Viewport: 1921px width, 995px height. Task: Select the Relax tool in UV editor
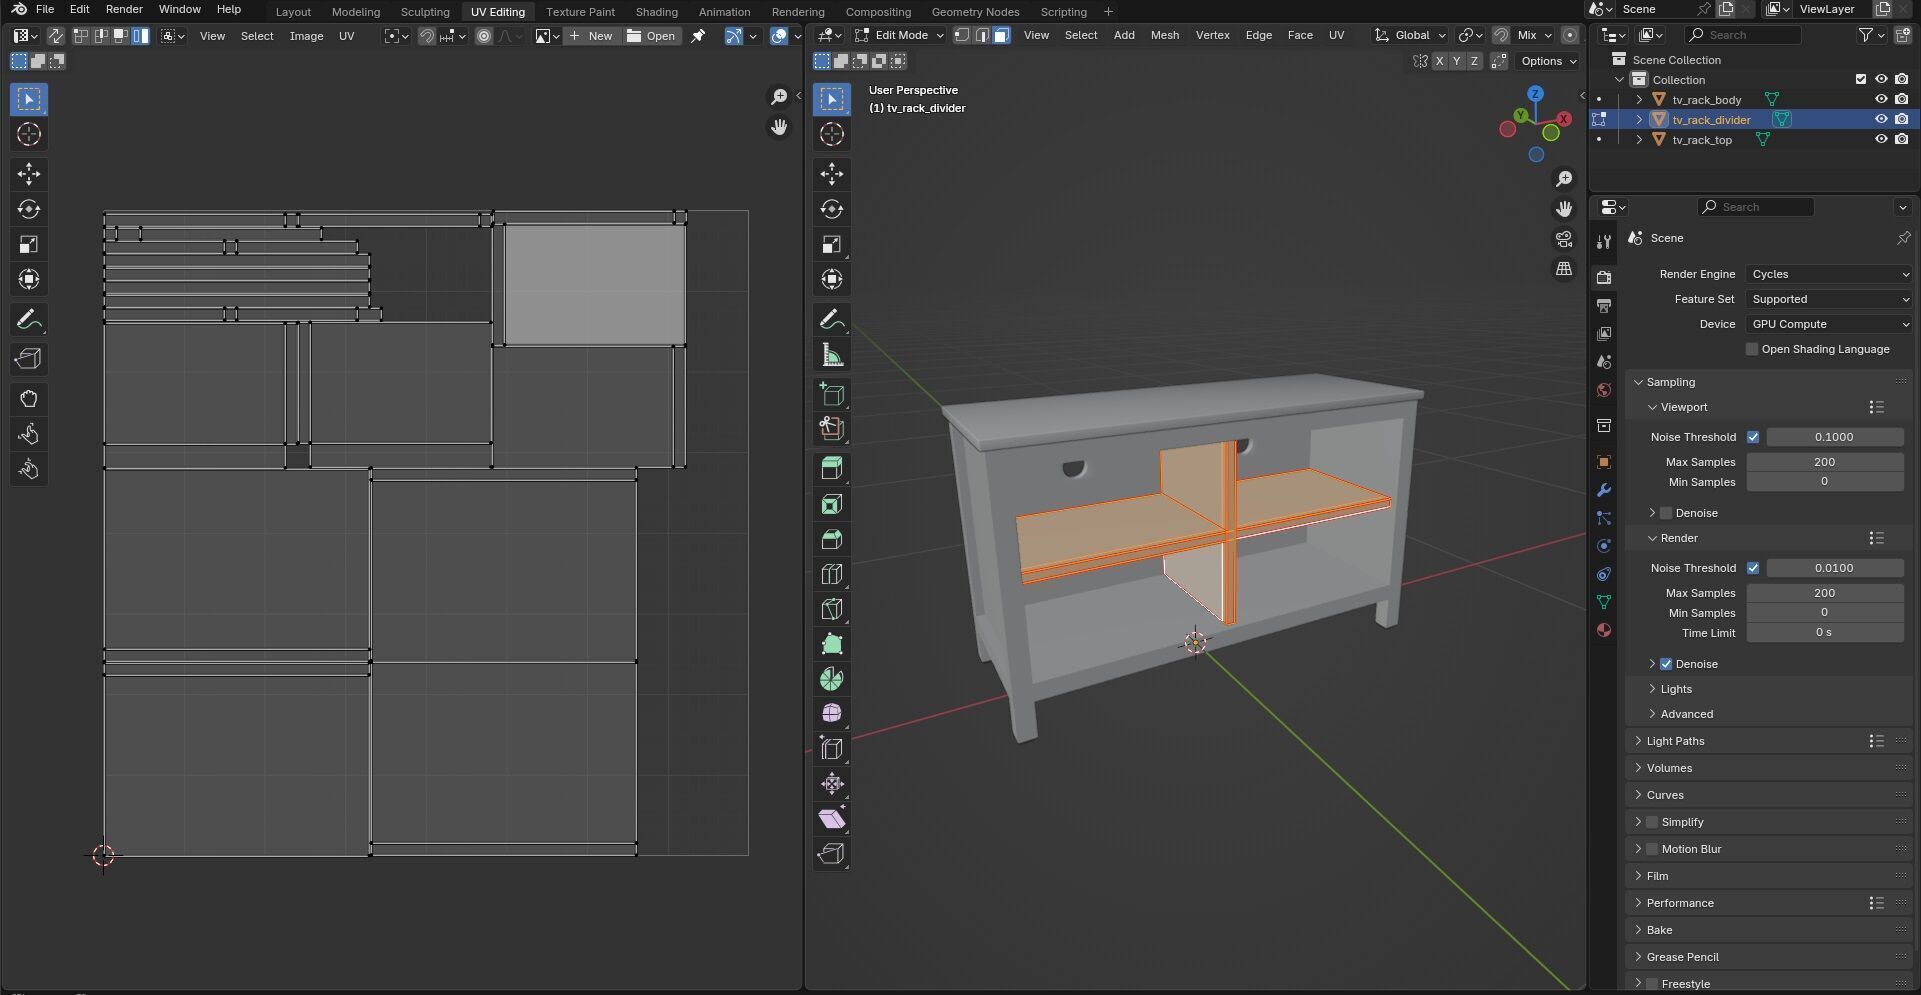click(x=28, y=434)
